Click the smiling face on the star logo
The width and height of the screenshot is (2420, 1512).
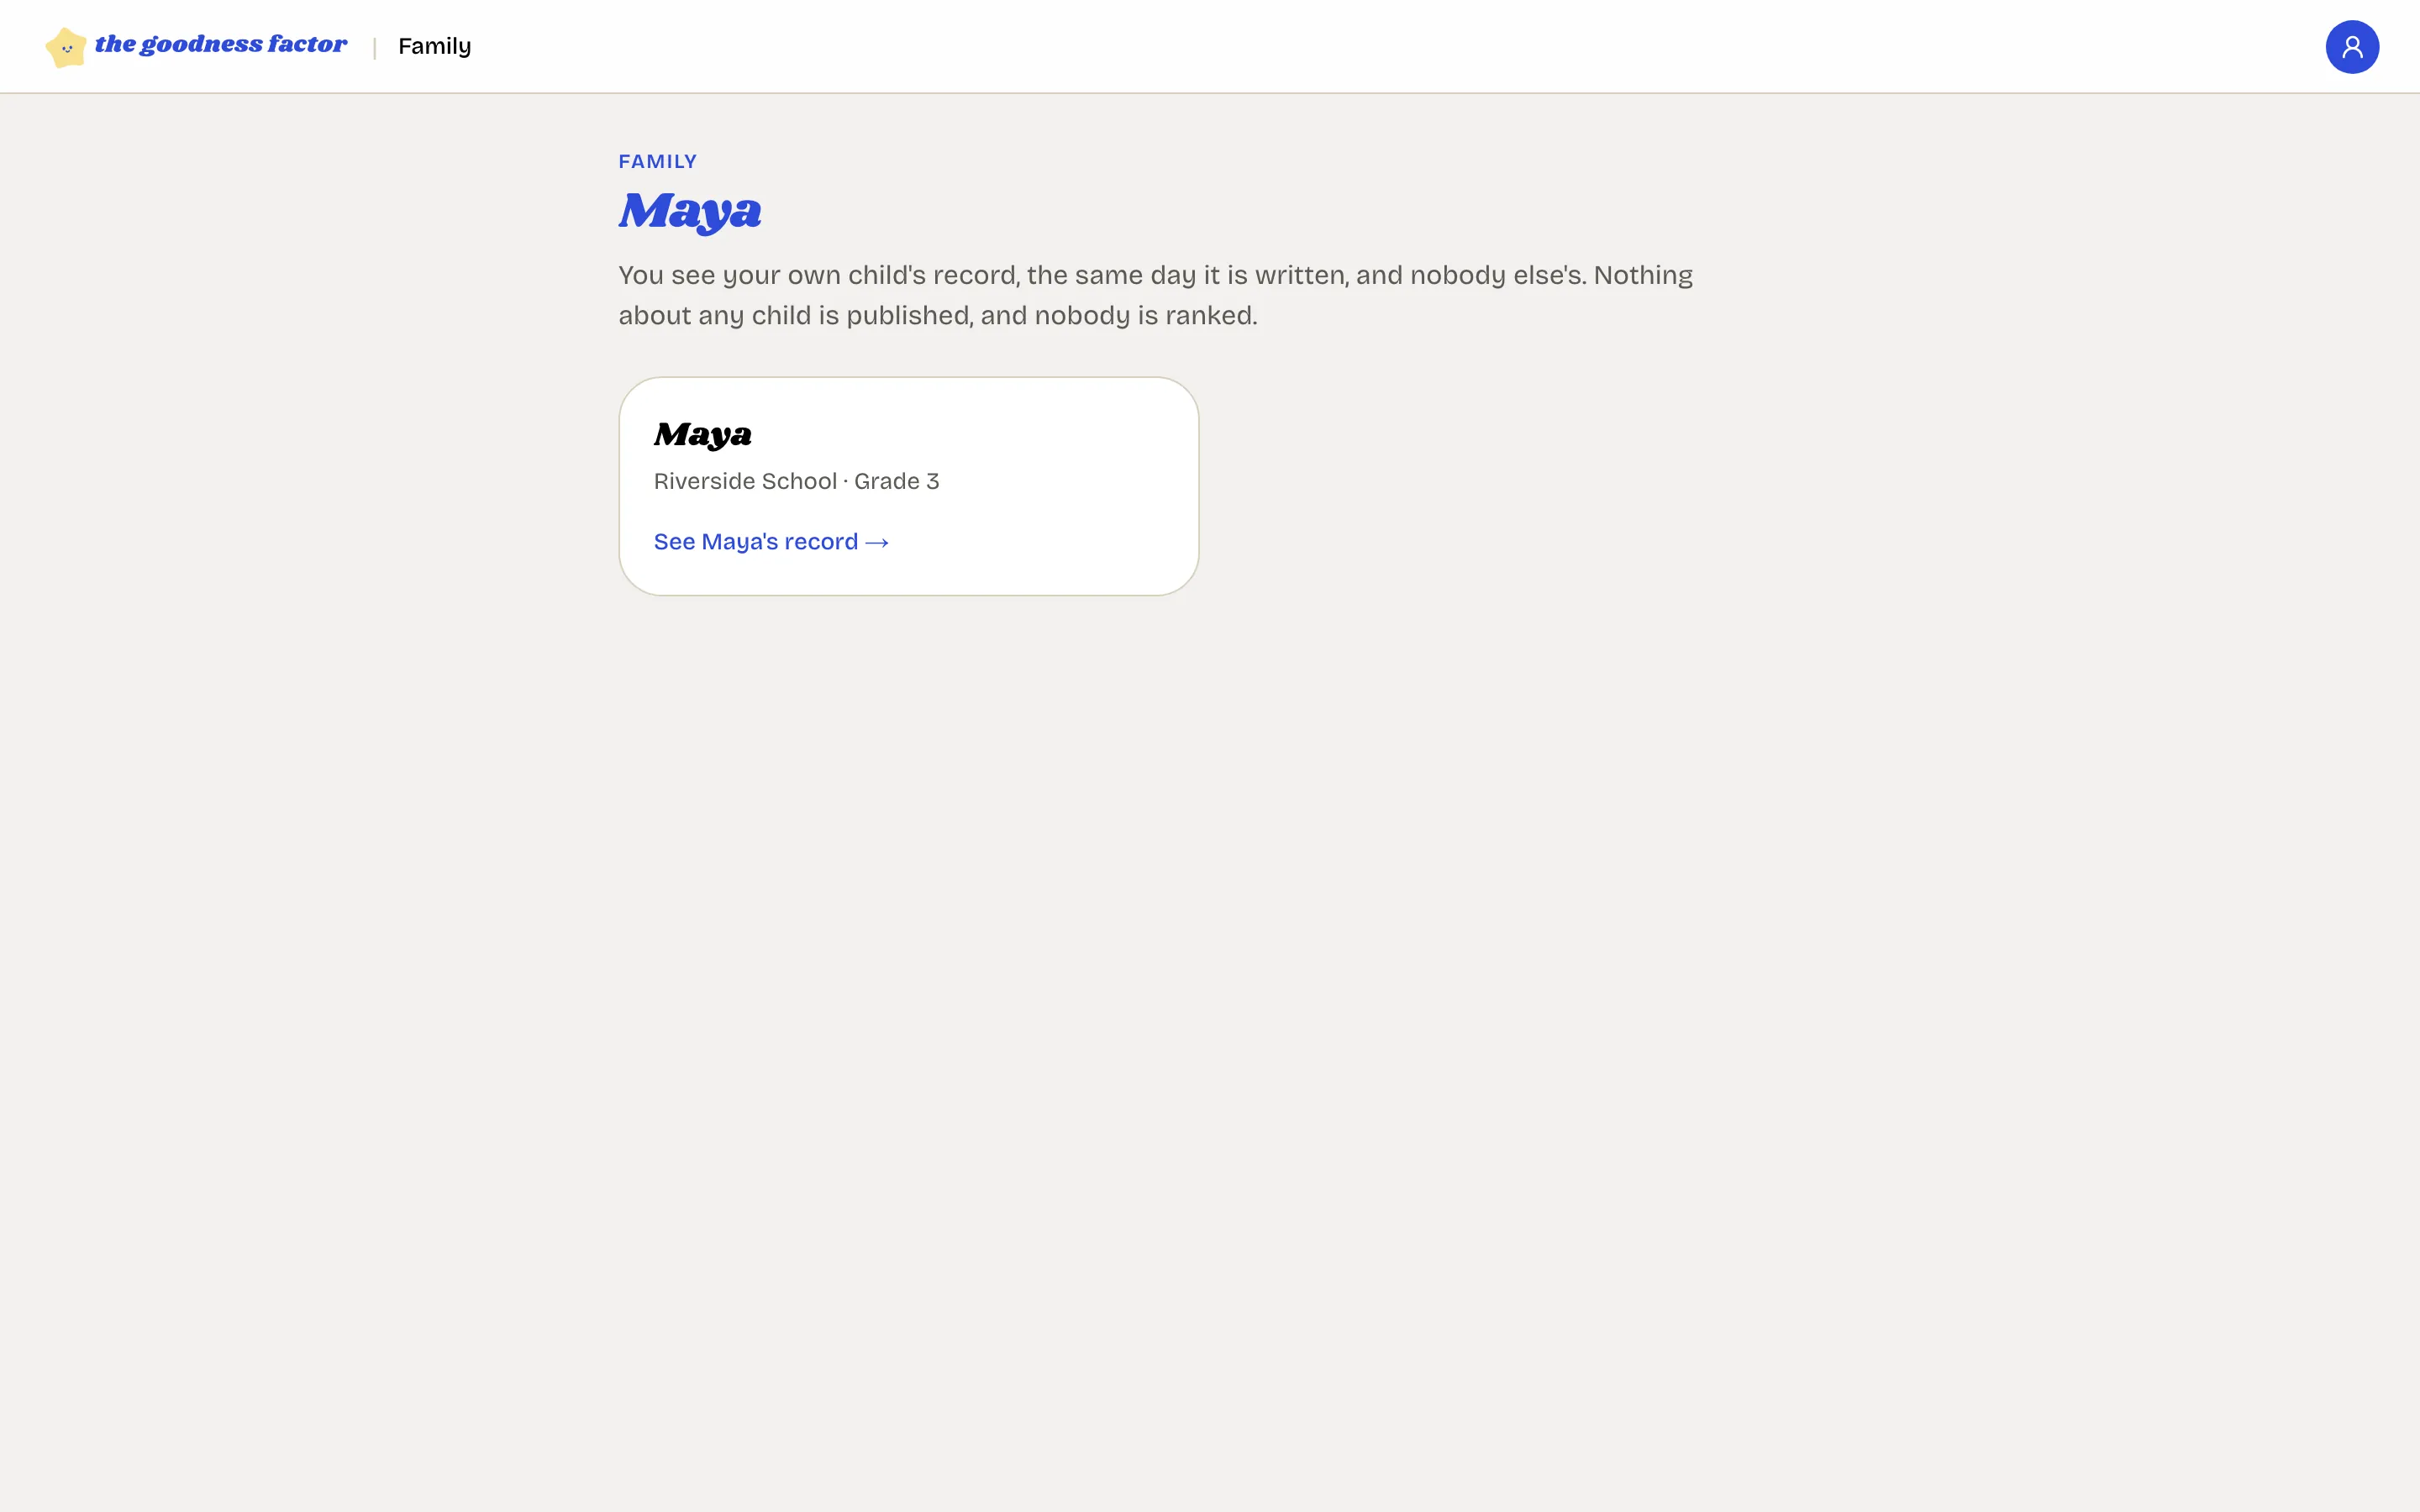coord(67,48)
